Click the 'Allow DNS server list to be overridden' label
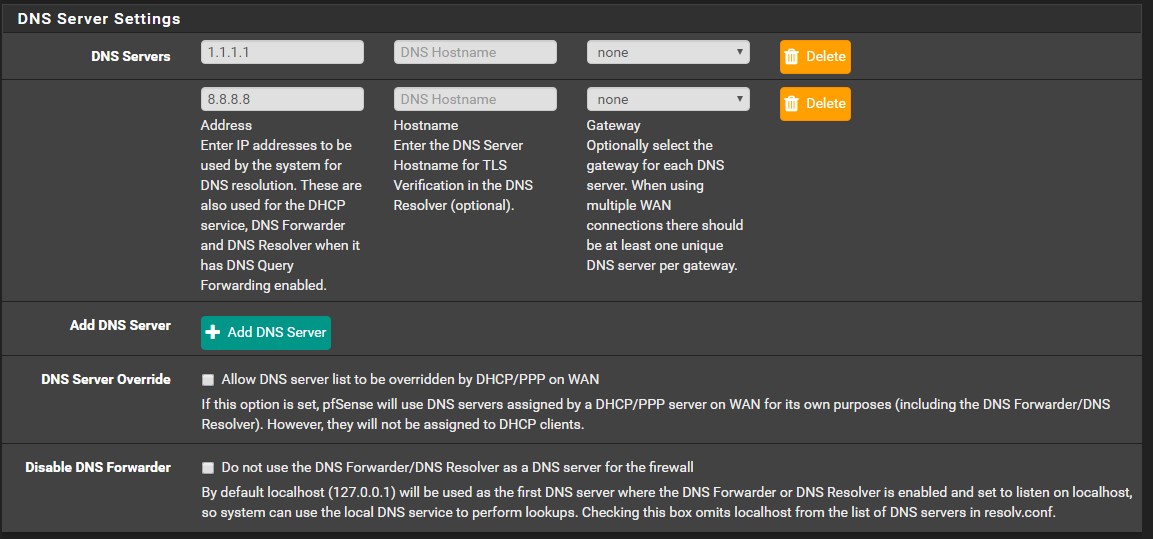The image size is (1153, 539). coord(410,379)
